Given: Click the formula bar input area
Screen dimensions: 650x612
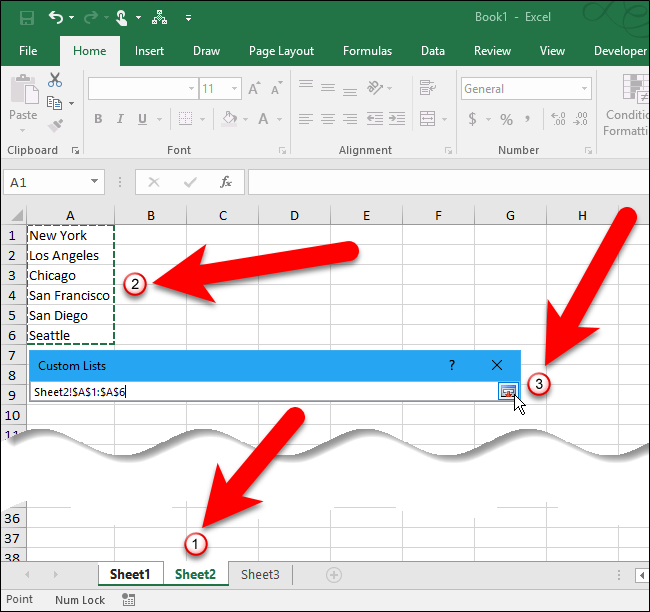Looking at the screenshot, I should coord(449,182).
